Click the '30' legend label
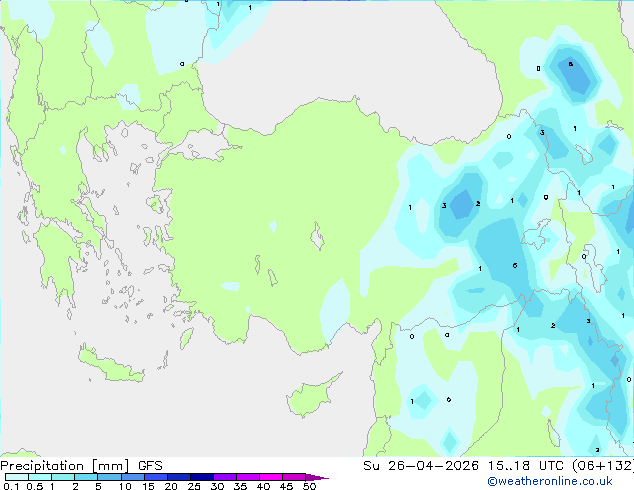The image size is (634, 490). tap(217, 486)
